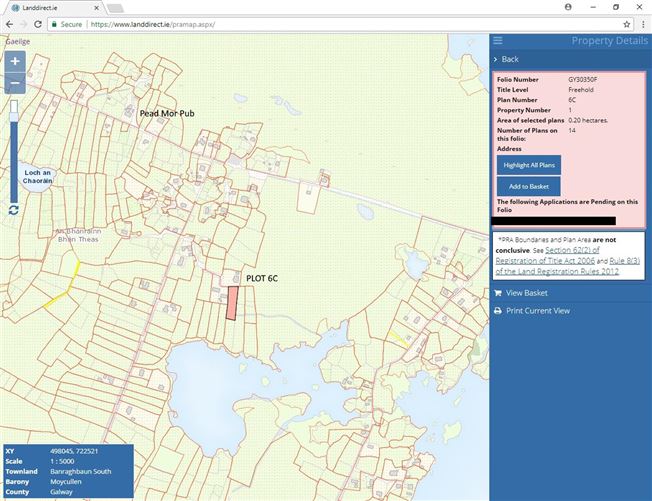
Task: Open the hamburger menu in Property Details
Action: click(x=498, y=40)
